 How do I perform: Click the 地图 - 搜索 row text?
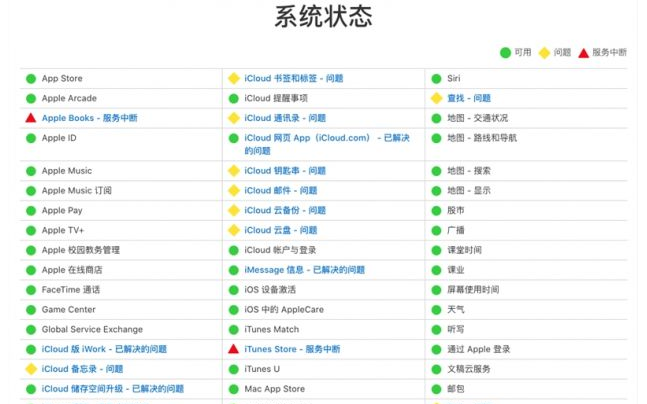(x=469, y=171)
